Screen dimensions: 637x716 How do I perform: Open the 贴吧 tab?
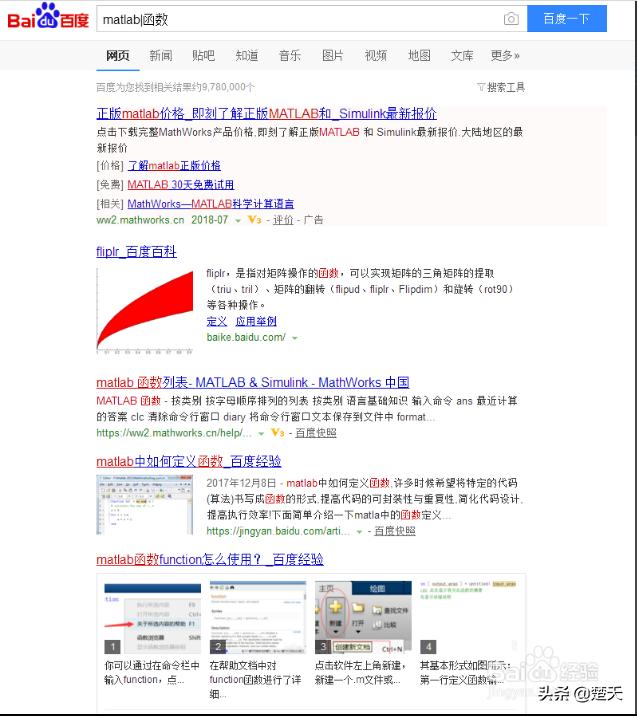click(203, 56)
